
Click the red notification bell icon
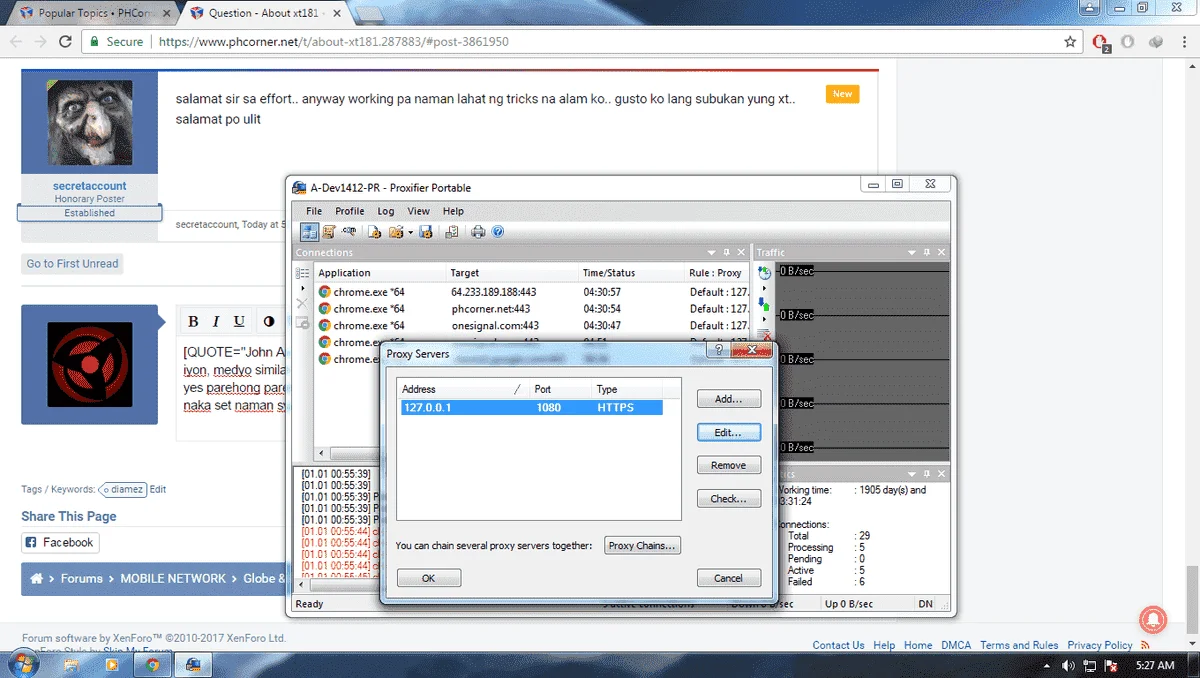point(1153,620)
